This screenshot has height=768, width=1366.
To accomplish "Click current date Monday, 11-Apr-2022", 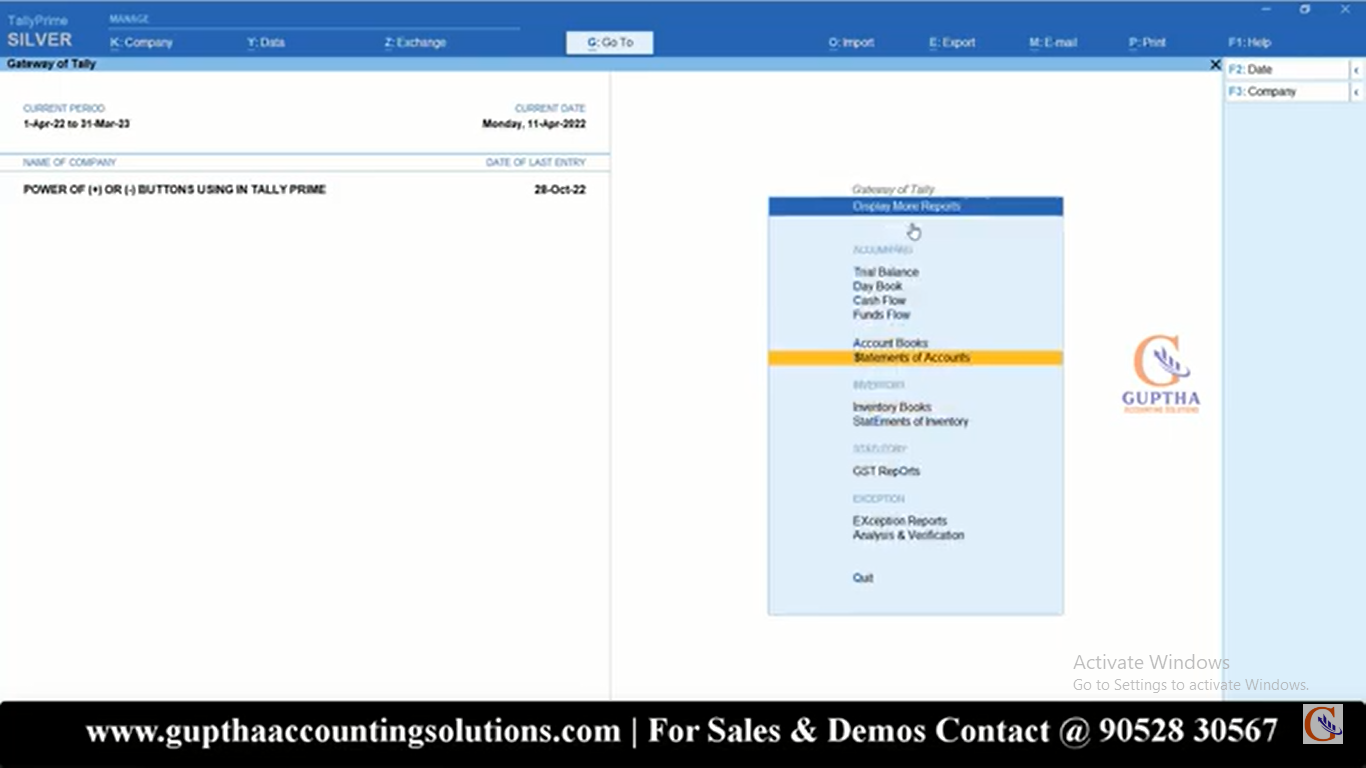I will (534, 124).
